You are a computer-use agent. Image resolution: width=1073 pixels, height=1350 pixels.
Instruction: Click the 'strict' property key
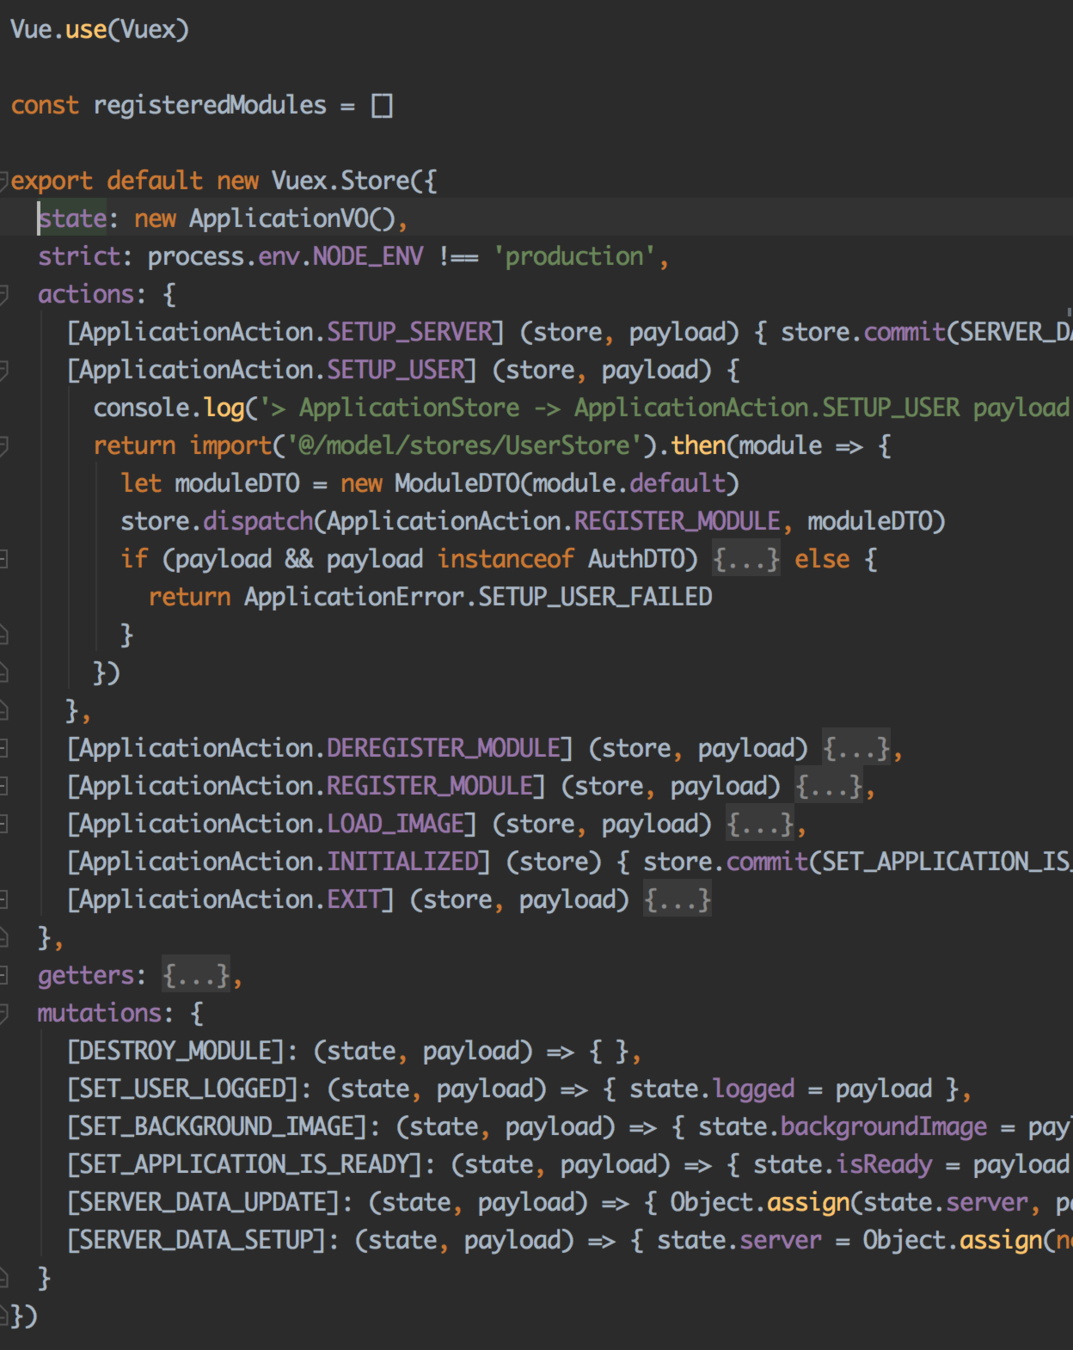coord(79,257)
